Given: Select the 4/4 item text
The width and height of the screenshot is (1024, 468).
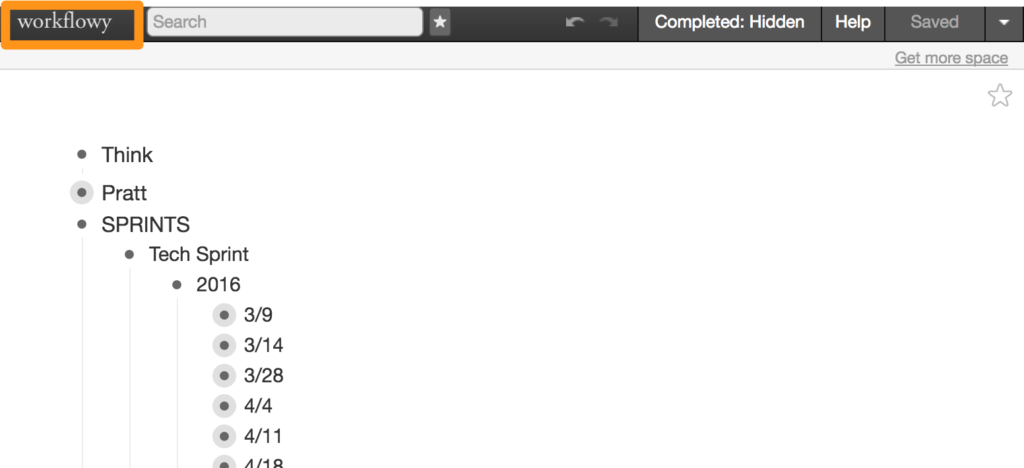Looking at the screenshot, I should (x=258, y=406).
